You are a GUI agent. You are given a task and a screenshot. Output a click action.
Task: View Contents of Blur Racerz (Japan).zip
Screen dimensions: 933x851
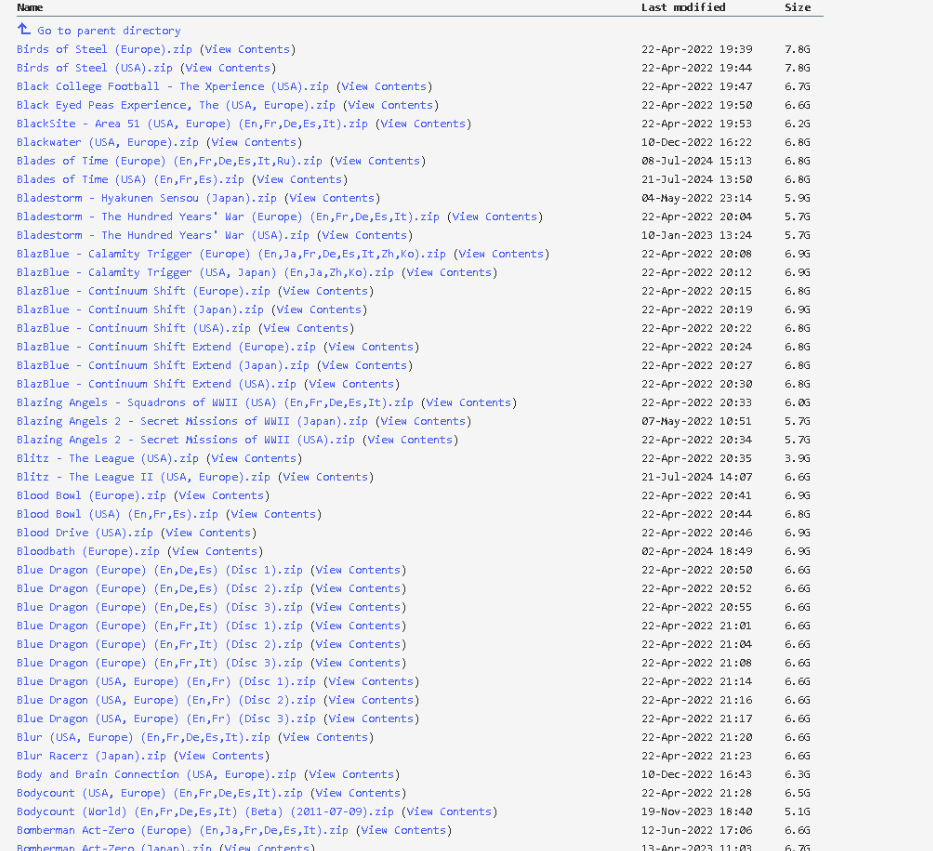point(221,756)
